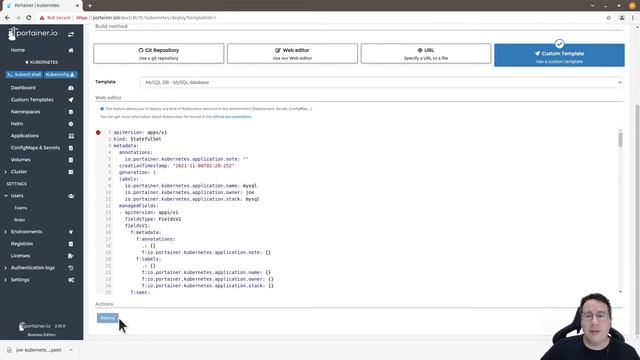Click the editor scrollbar down arrow
The height and width of the screenshot is (360, 640).
point(620,291)
